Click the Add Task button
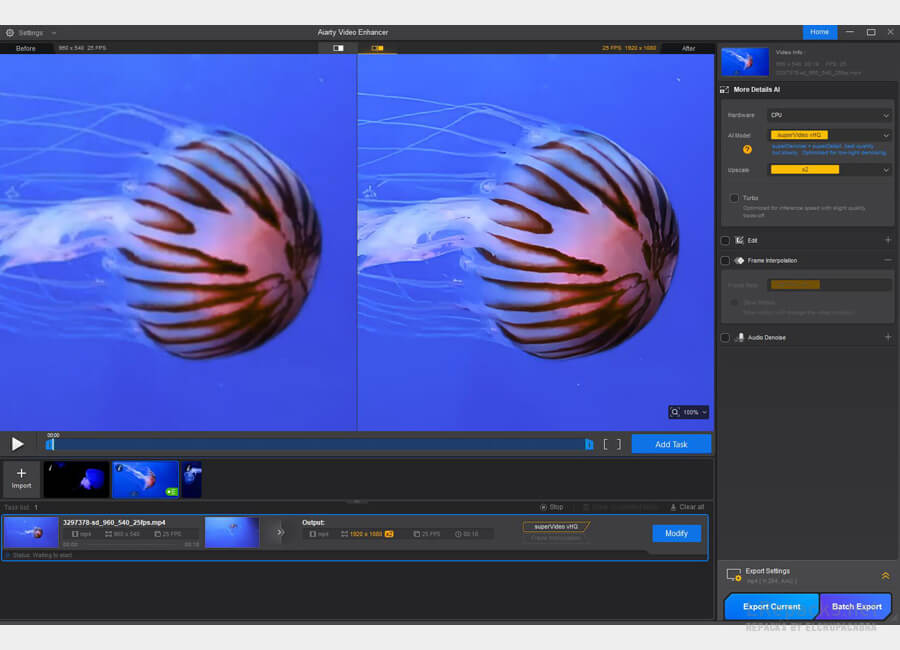Image resolution: width=900 pixels, height=650 pixels. coord(671,444)
